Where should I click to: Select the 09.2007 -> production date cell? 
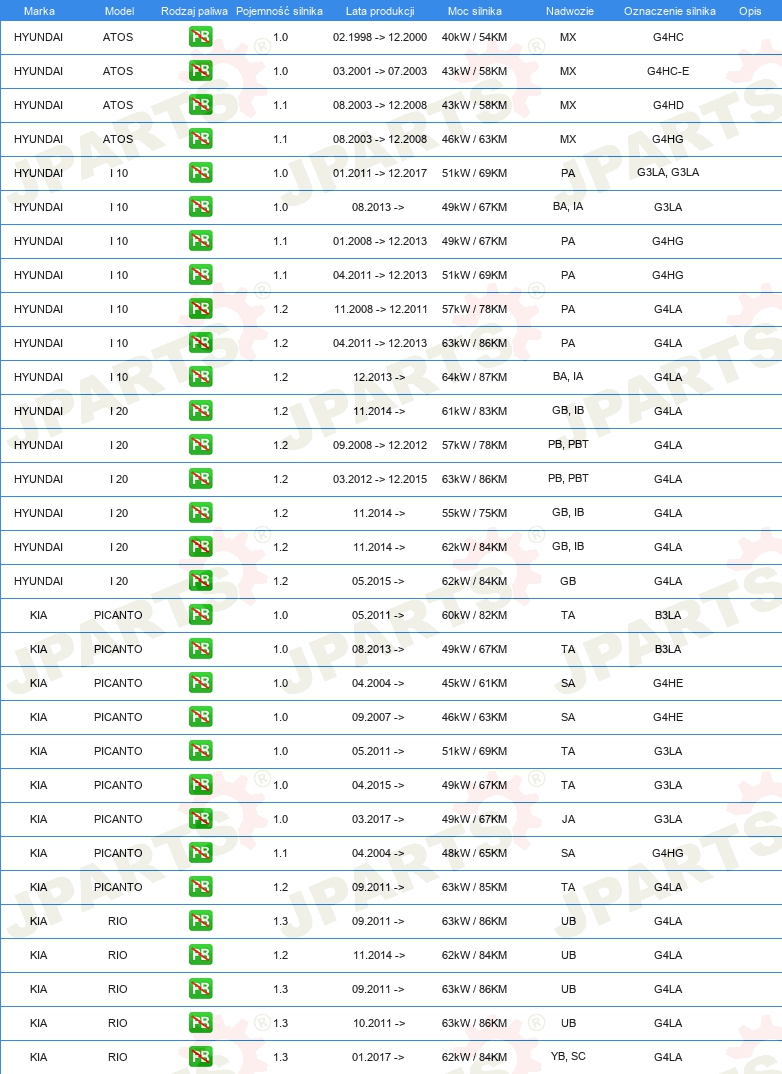[x=378, y=717]
